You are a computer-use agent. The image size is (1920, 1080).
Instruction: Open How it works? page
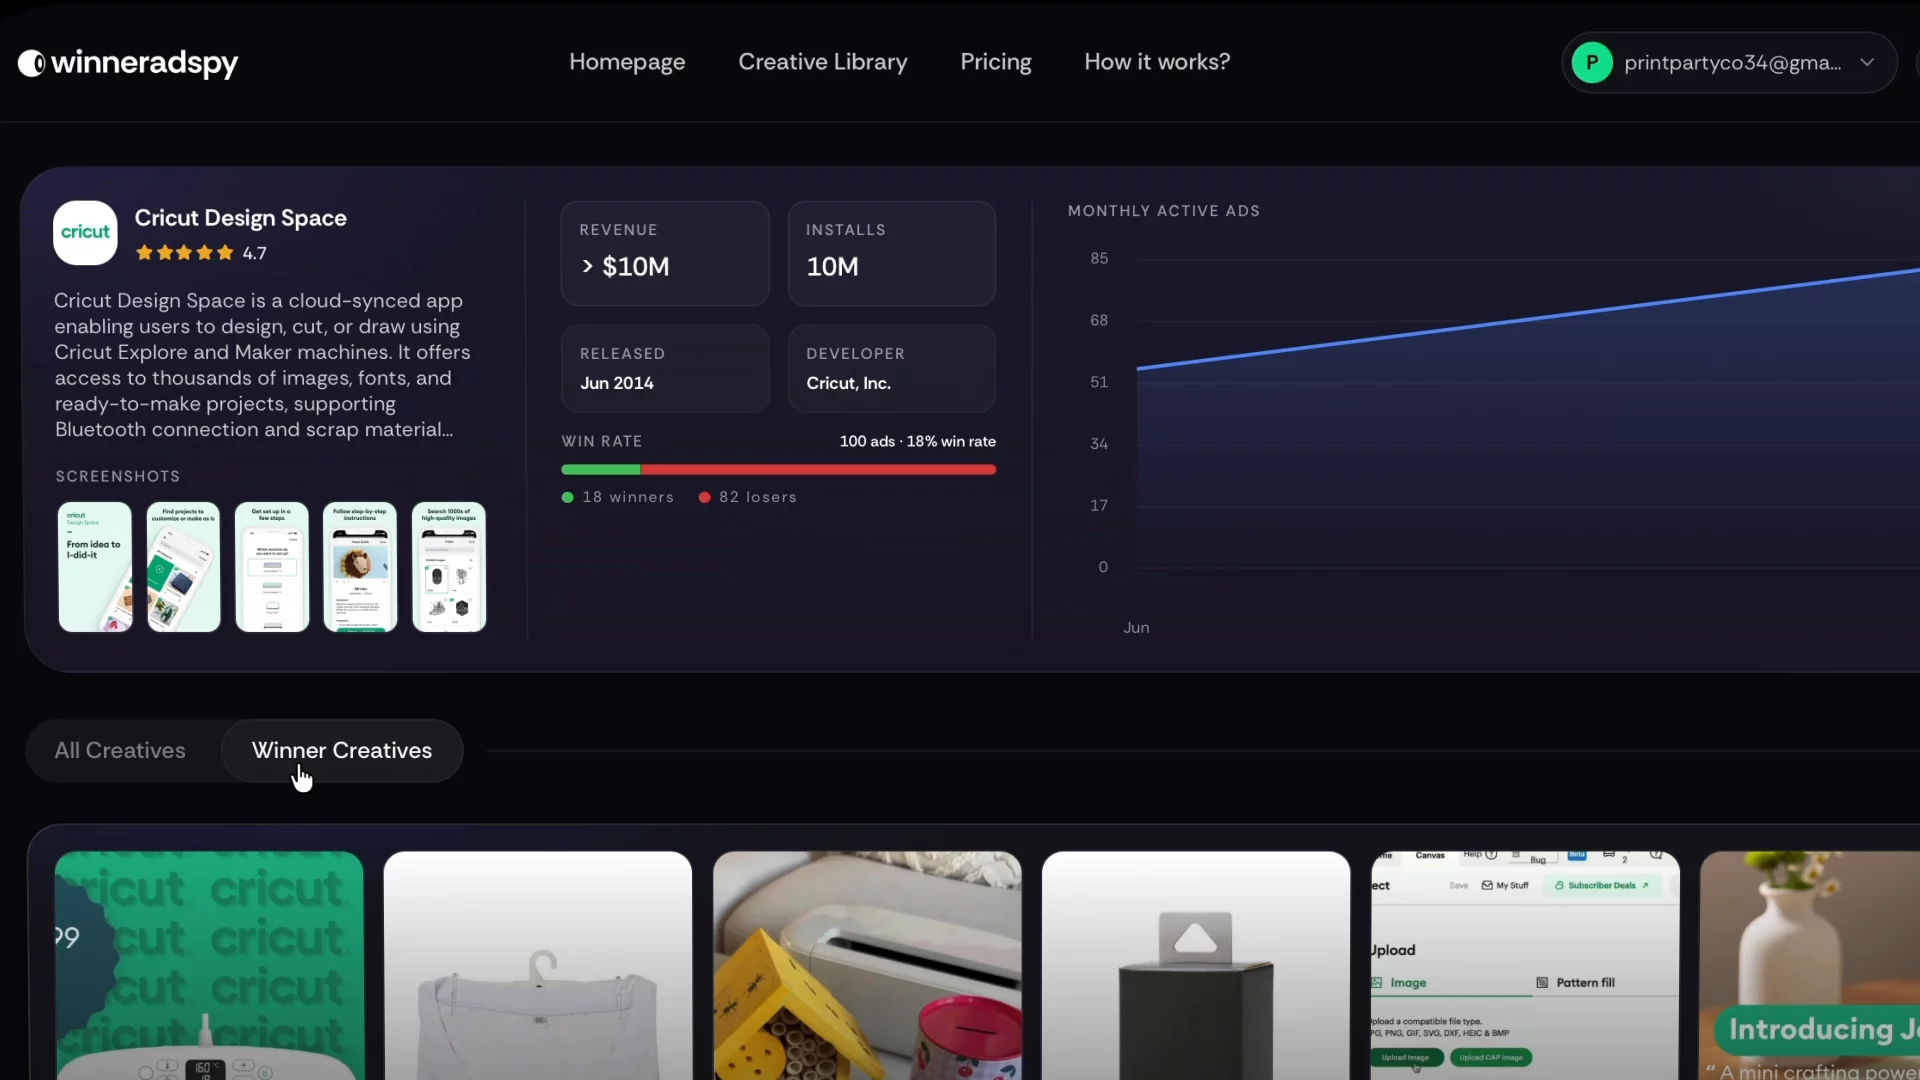(1157, 62)
